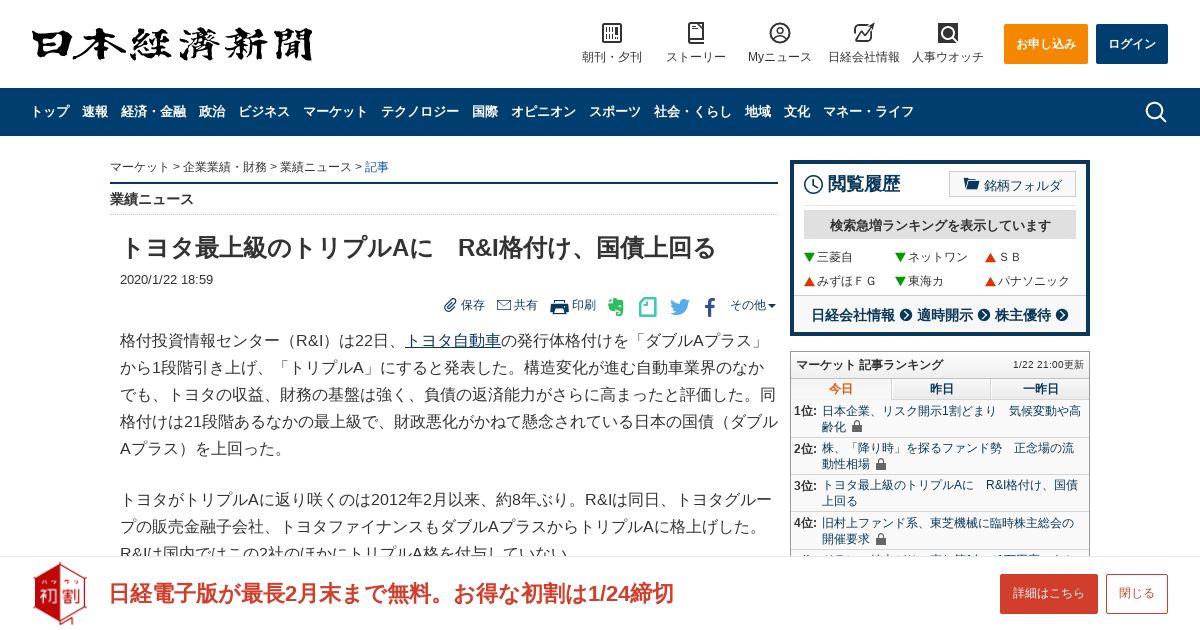Open the 人事ウオッチ icon
The image size is (1200, 630).
(948, 33)
